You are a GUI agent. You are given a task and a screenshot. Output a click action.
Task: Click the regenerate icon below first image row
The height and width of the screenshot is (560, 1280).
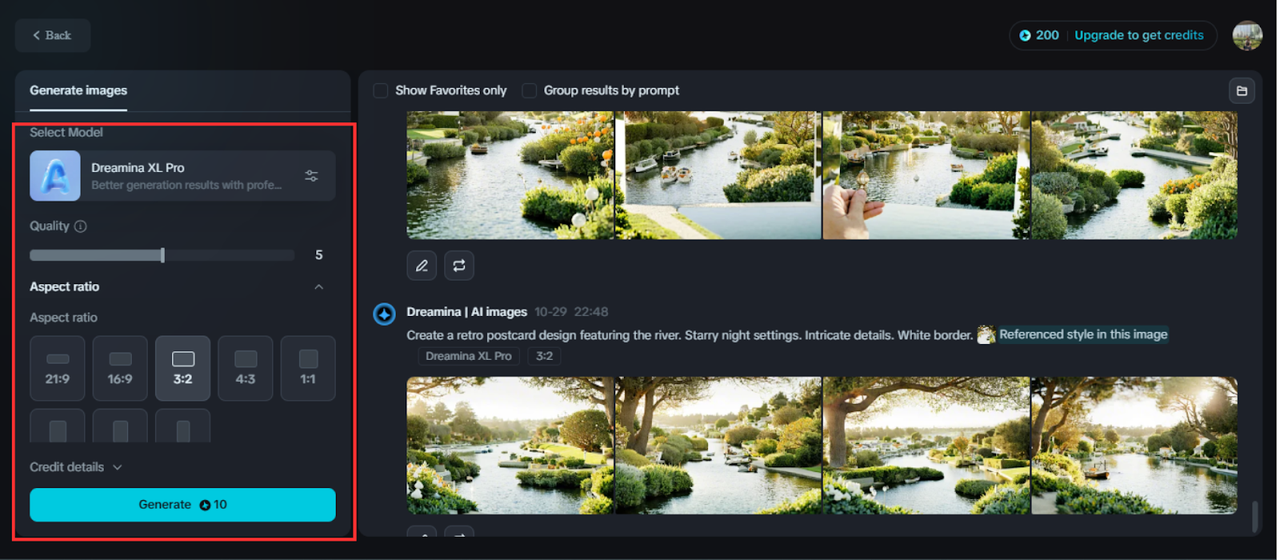tap(459, 266)
